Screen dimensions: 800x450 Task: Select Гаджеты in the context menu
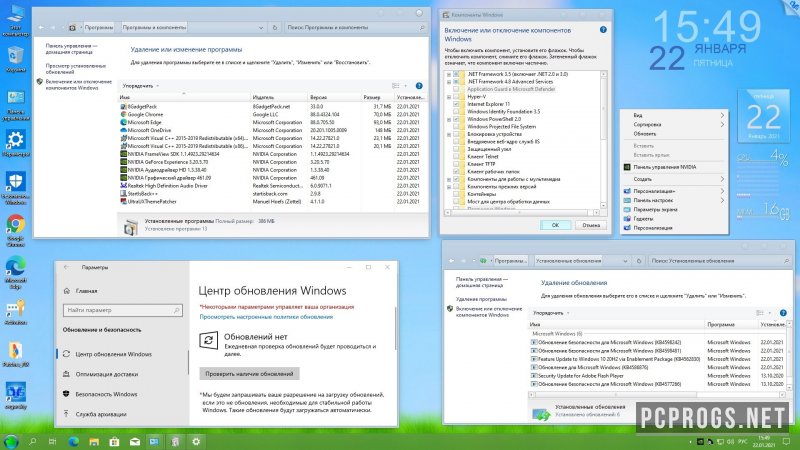point(673,218)
